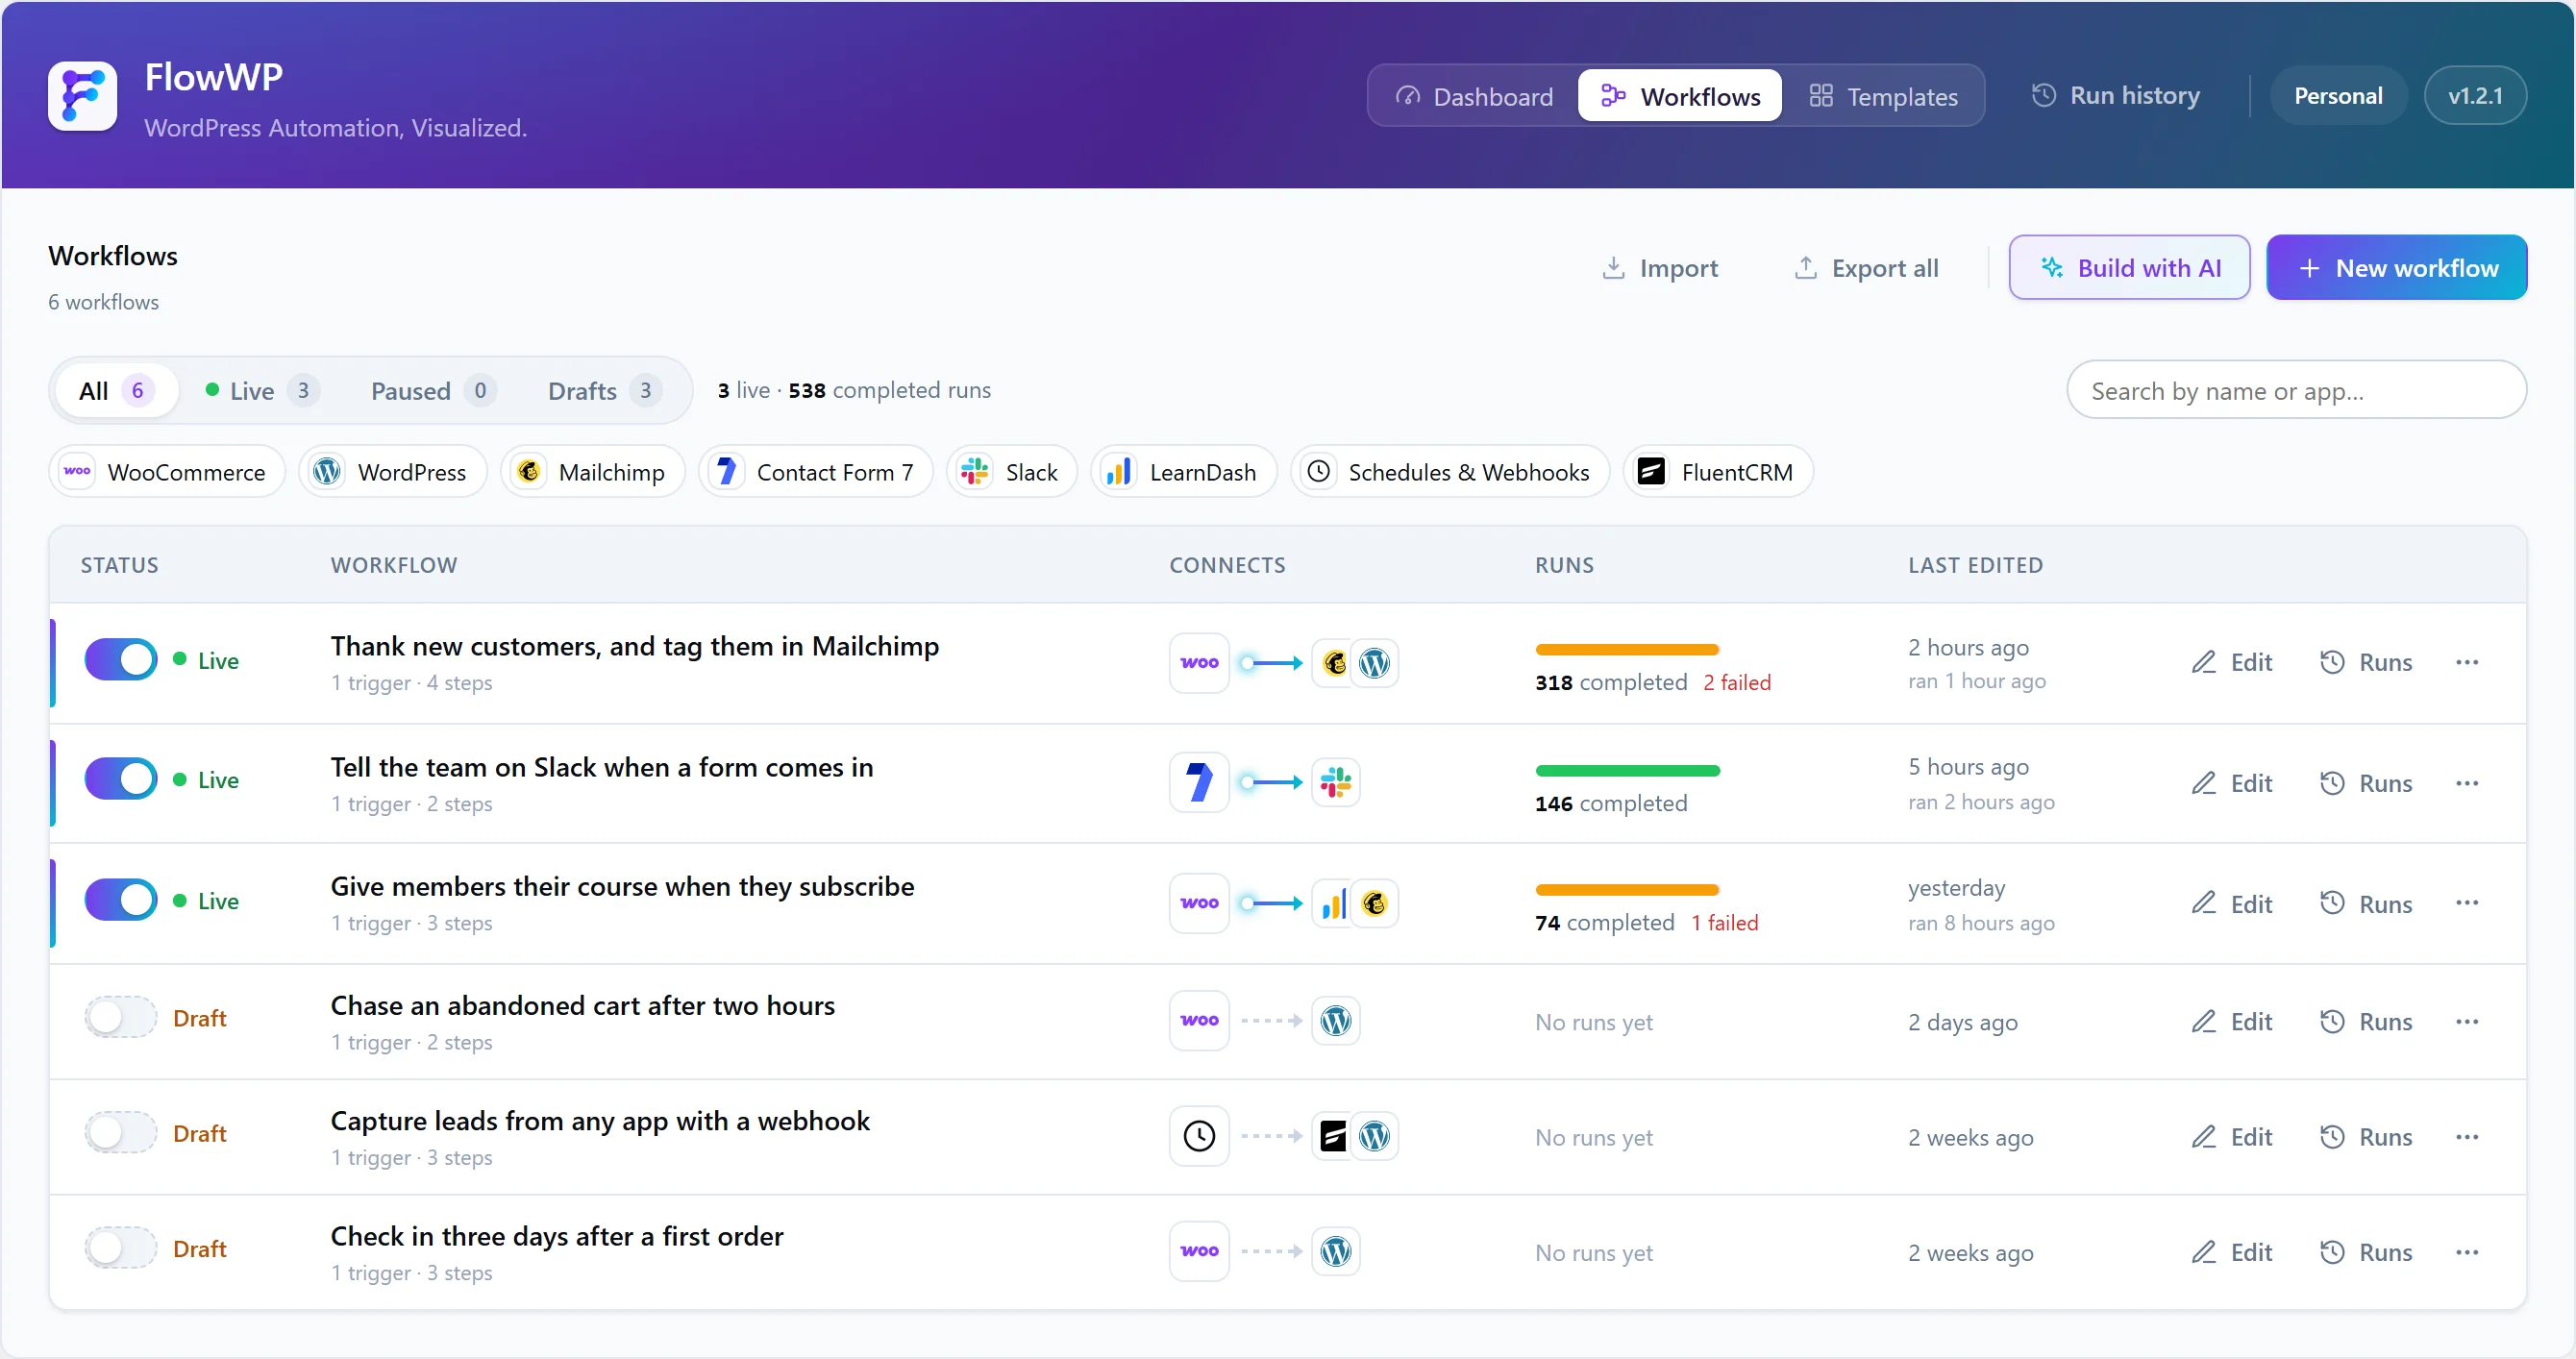Filter by Slack app chip
The height and width of the screenshot is (1359, 2576).
pos(1011,472)
